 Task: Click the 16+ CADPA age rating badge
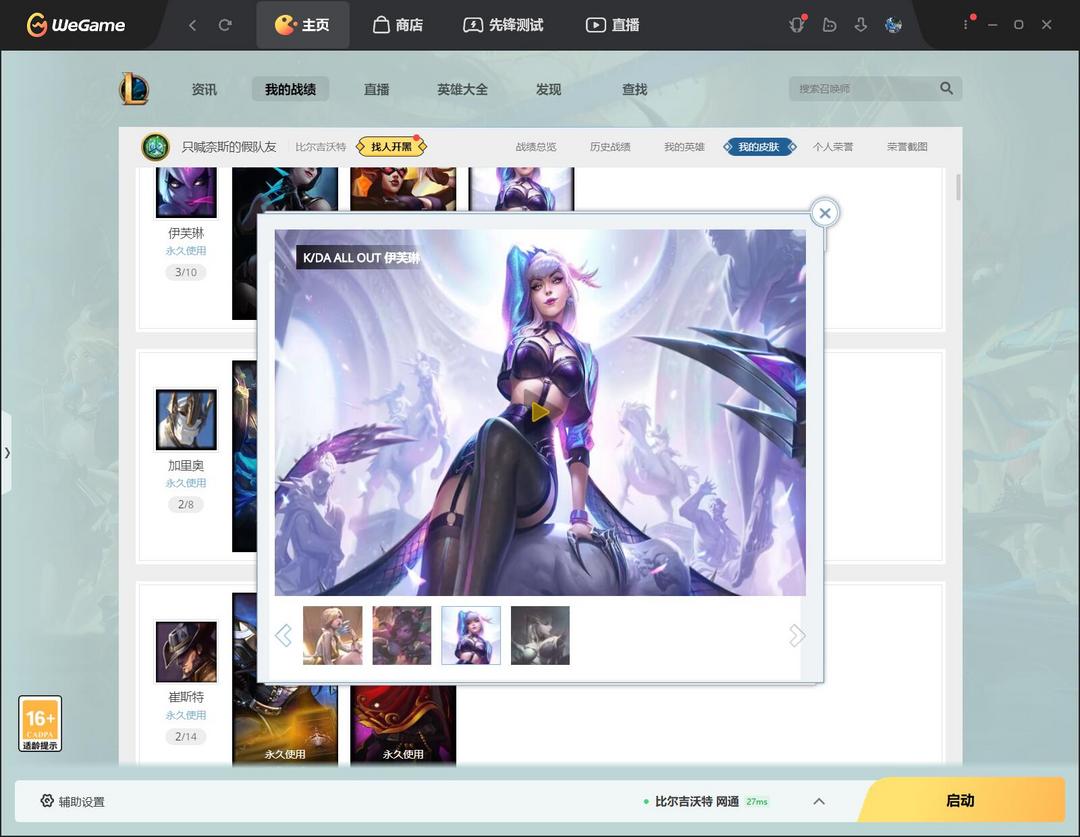click(x=40, y=723)
